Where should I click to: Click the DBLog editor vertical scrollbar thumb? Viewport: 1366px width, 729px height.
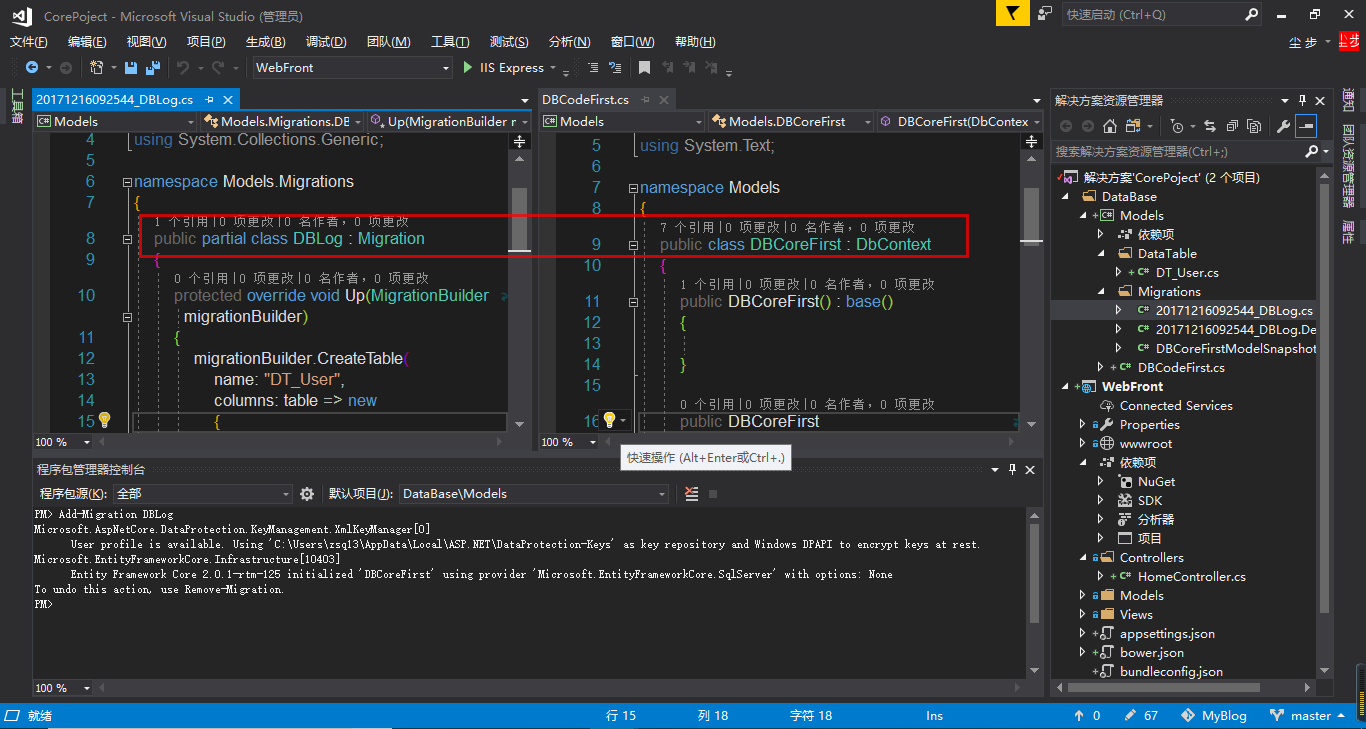(520, 219)
